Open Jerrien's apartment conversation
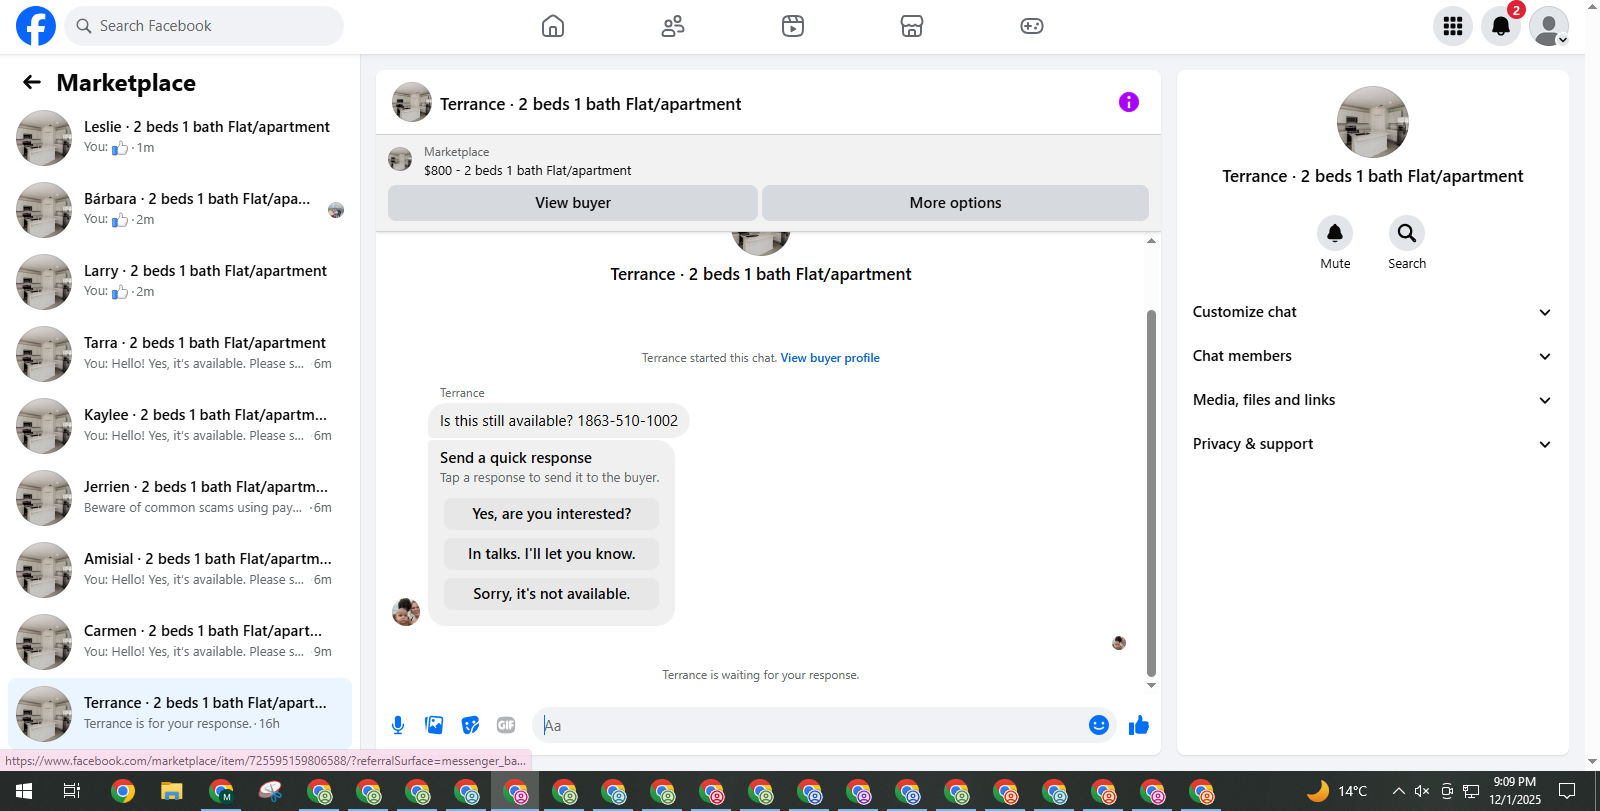1600x811 pixels. click(180, 498)
